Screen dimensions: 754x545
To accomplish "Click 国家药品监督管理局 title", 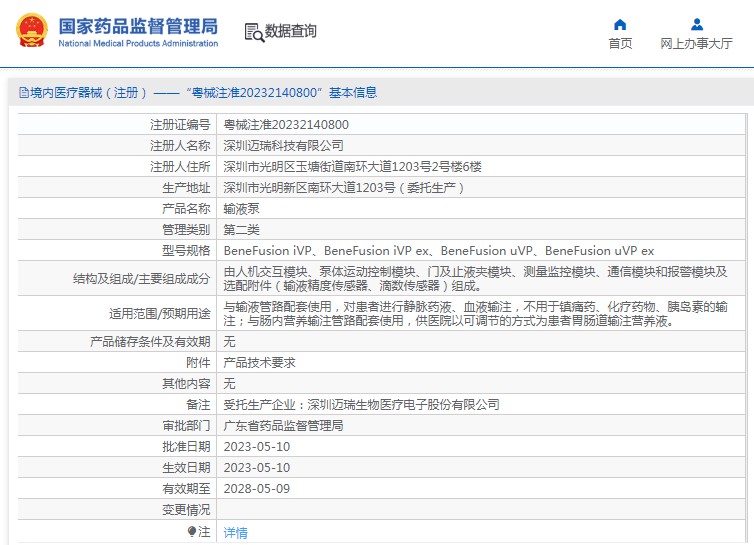I will point(138,26).
